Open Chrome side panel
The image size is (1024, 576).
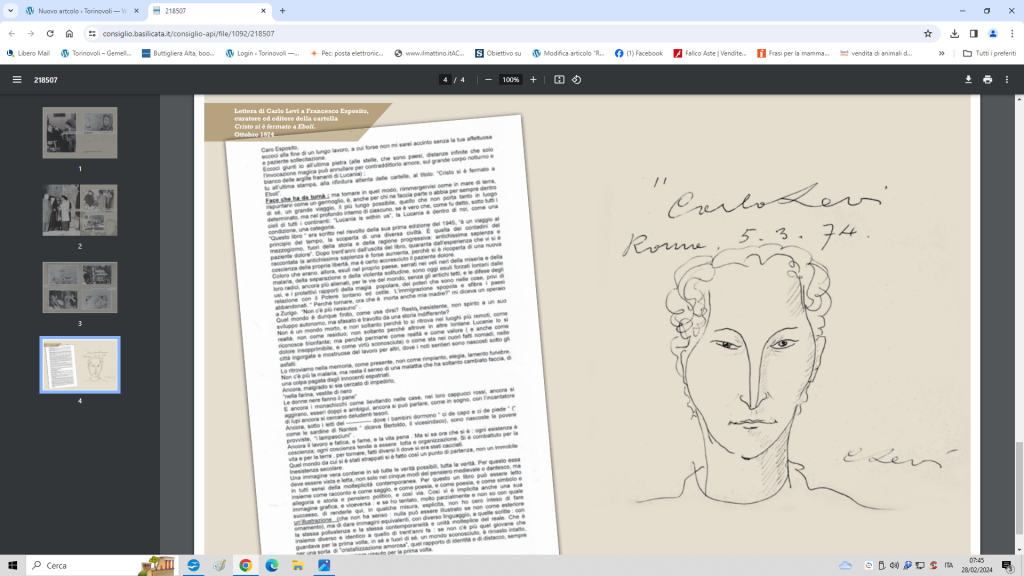974,33
